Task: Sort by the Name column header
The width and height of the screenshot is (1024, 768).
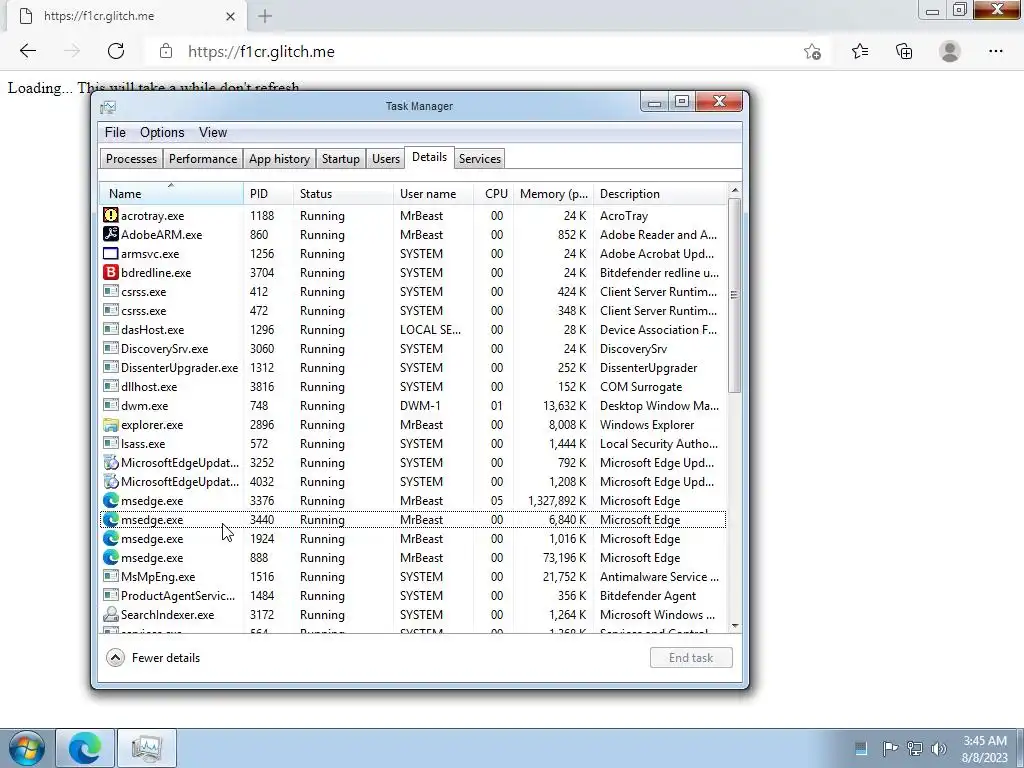Action: (x=171, y=194)
